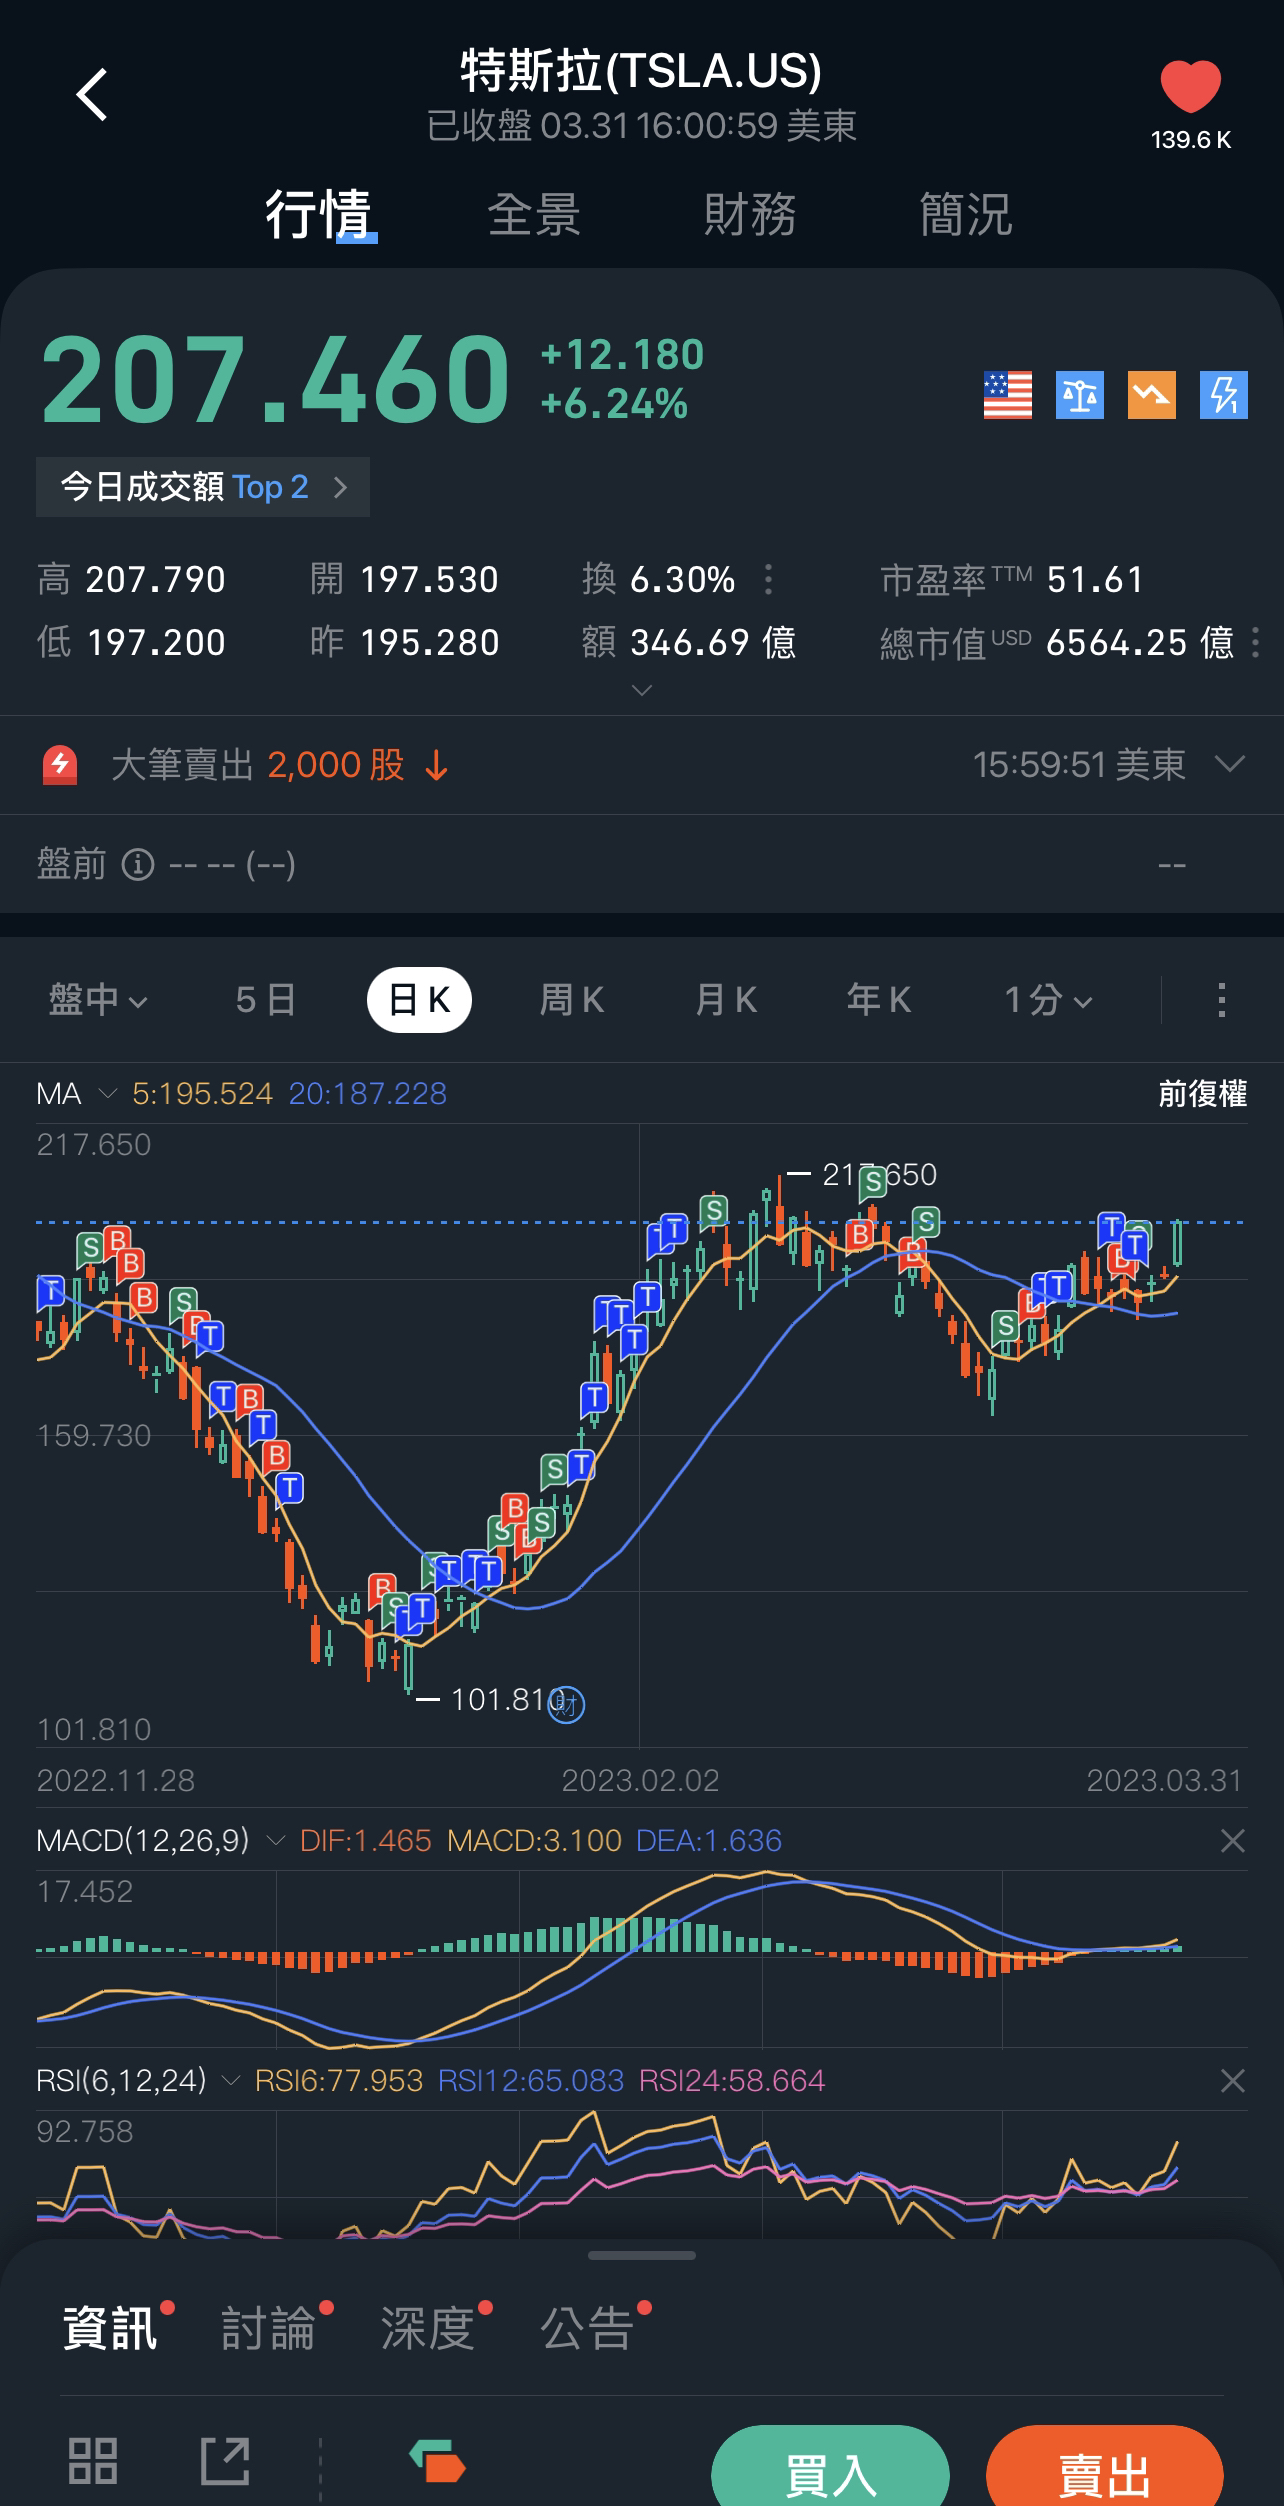1284x2506 pixels.
Task: Open the MACD(12,26,9) dropdown
Action: [161, 1840]
